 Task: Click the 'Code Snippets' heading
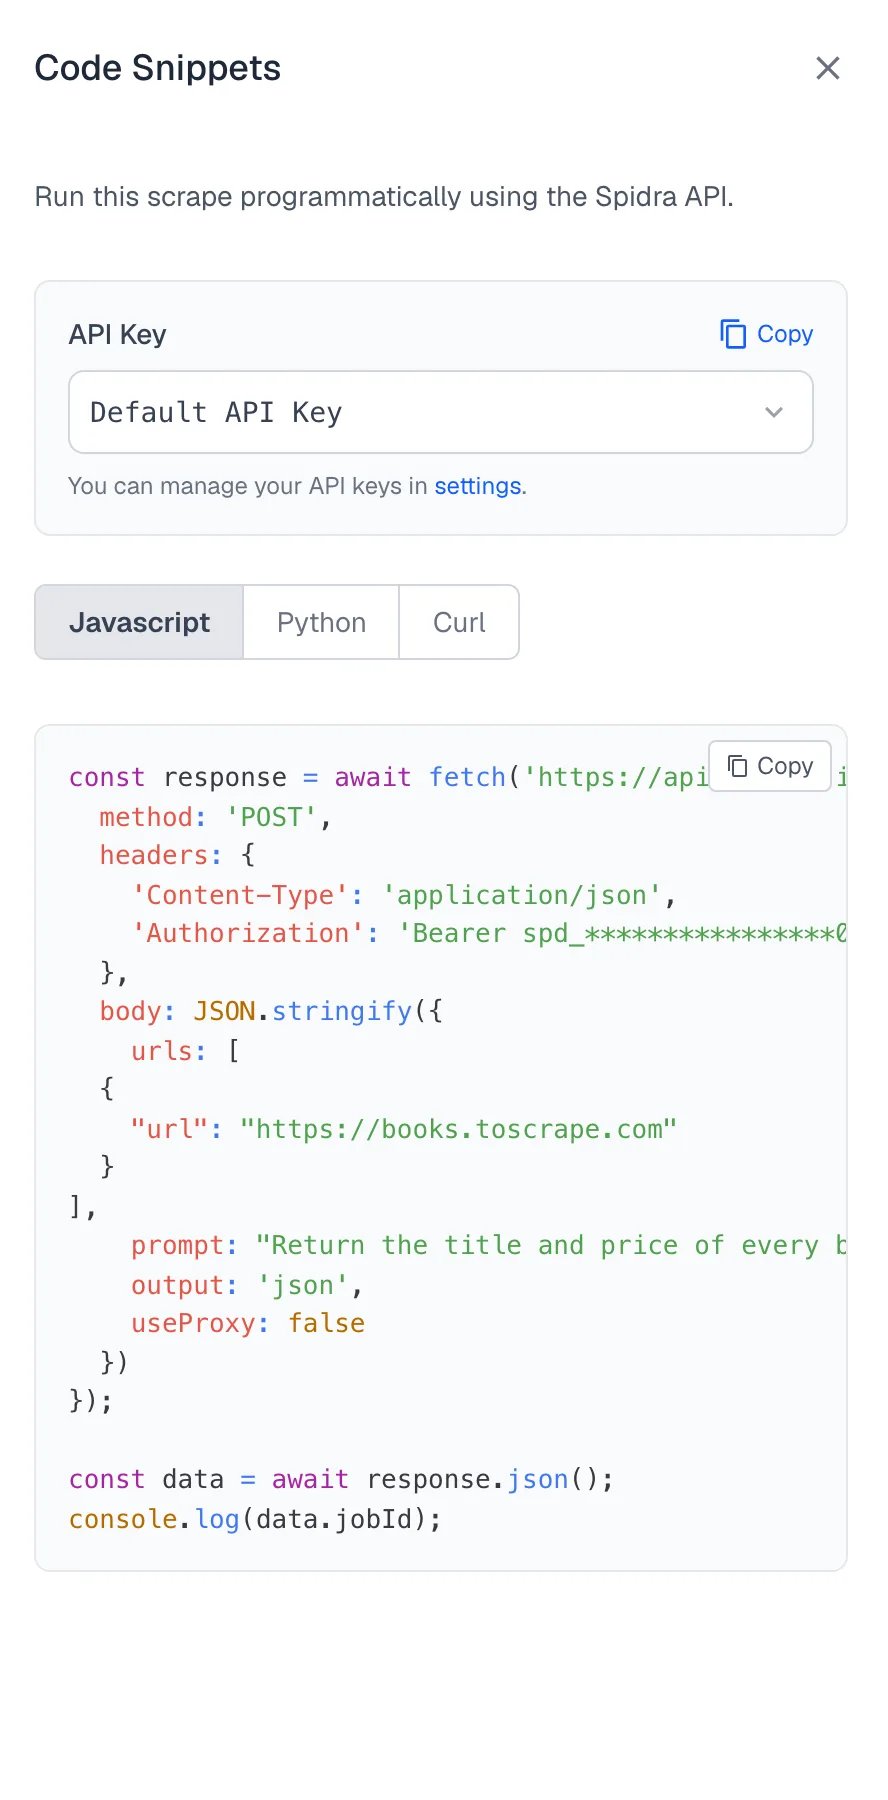click(x=158, y=68)
